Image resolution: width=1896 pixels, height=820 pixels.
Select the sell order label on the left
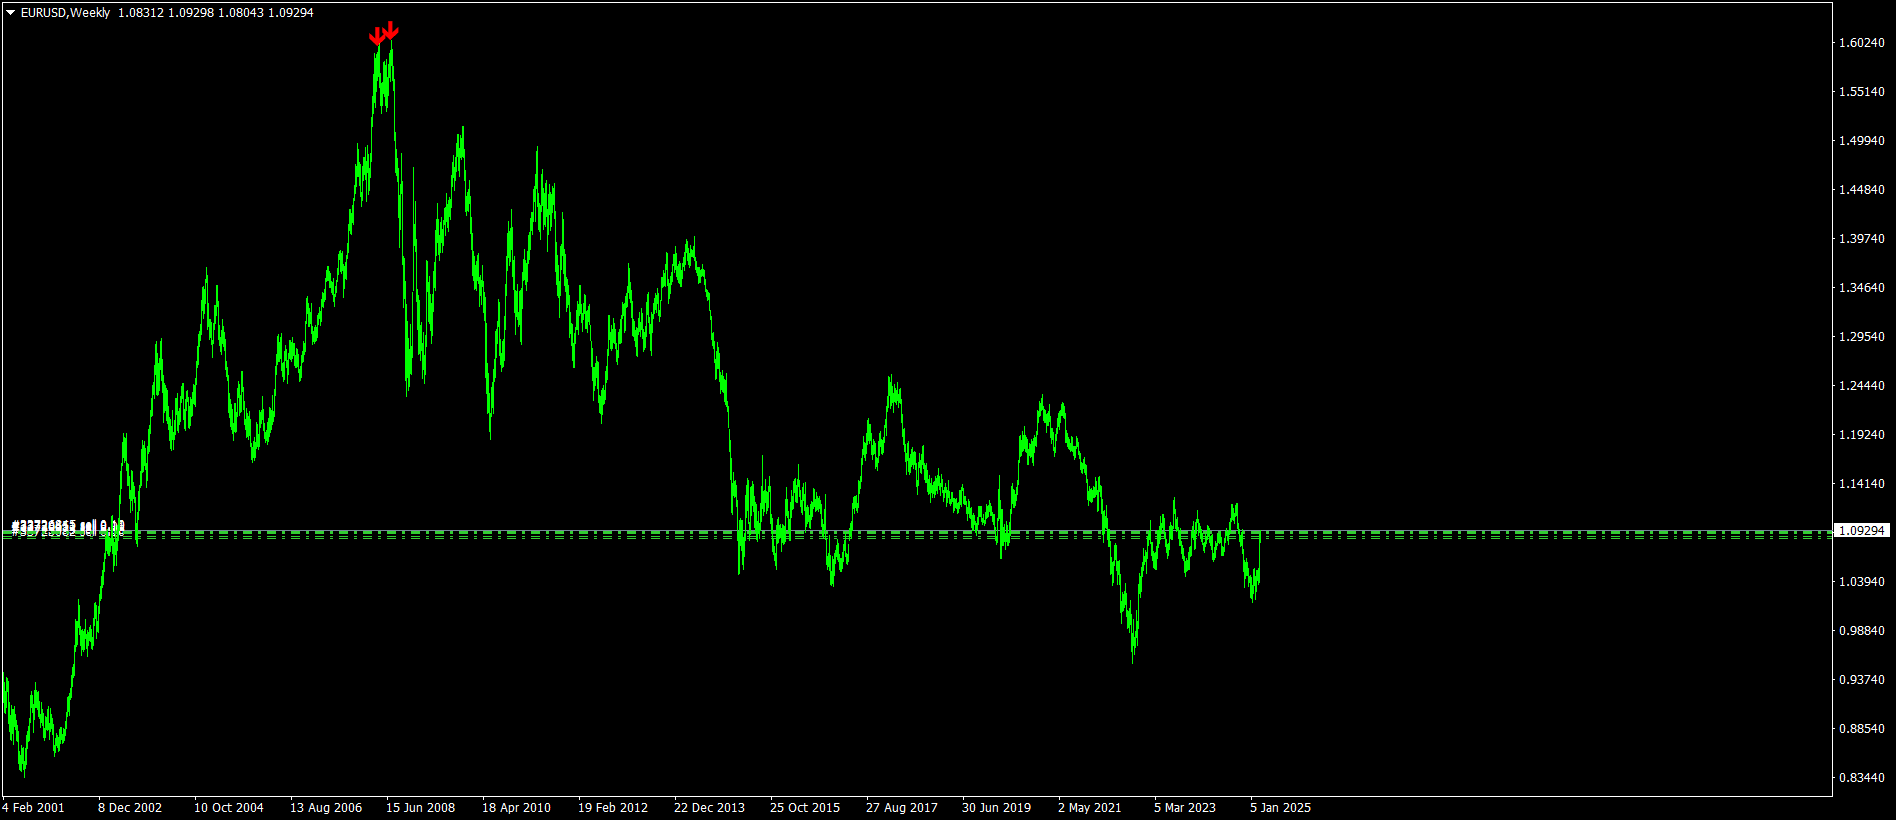[67, 526]
